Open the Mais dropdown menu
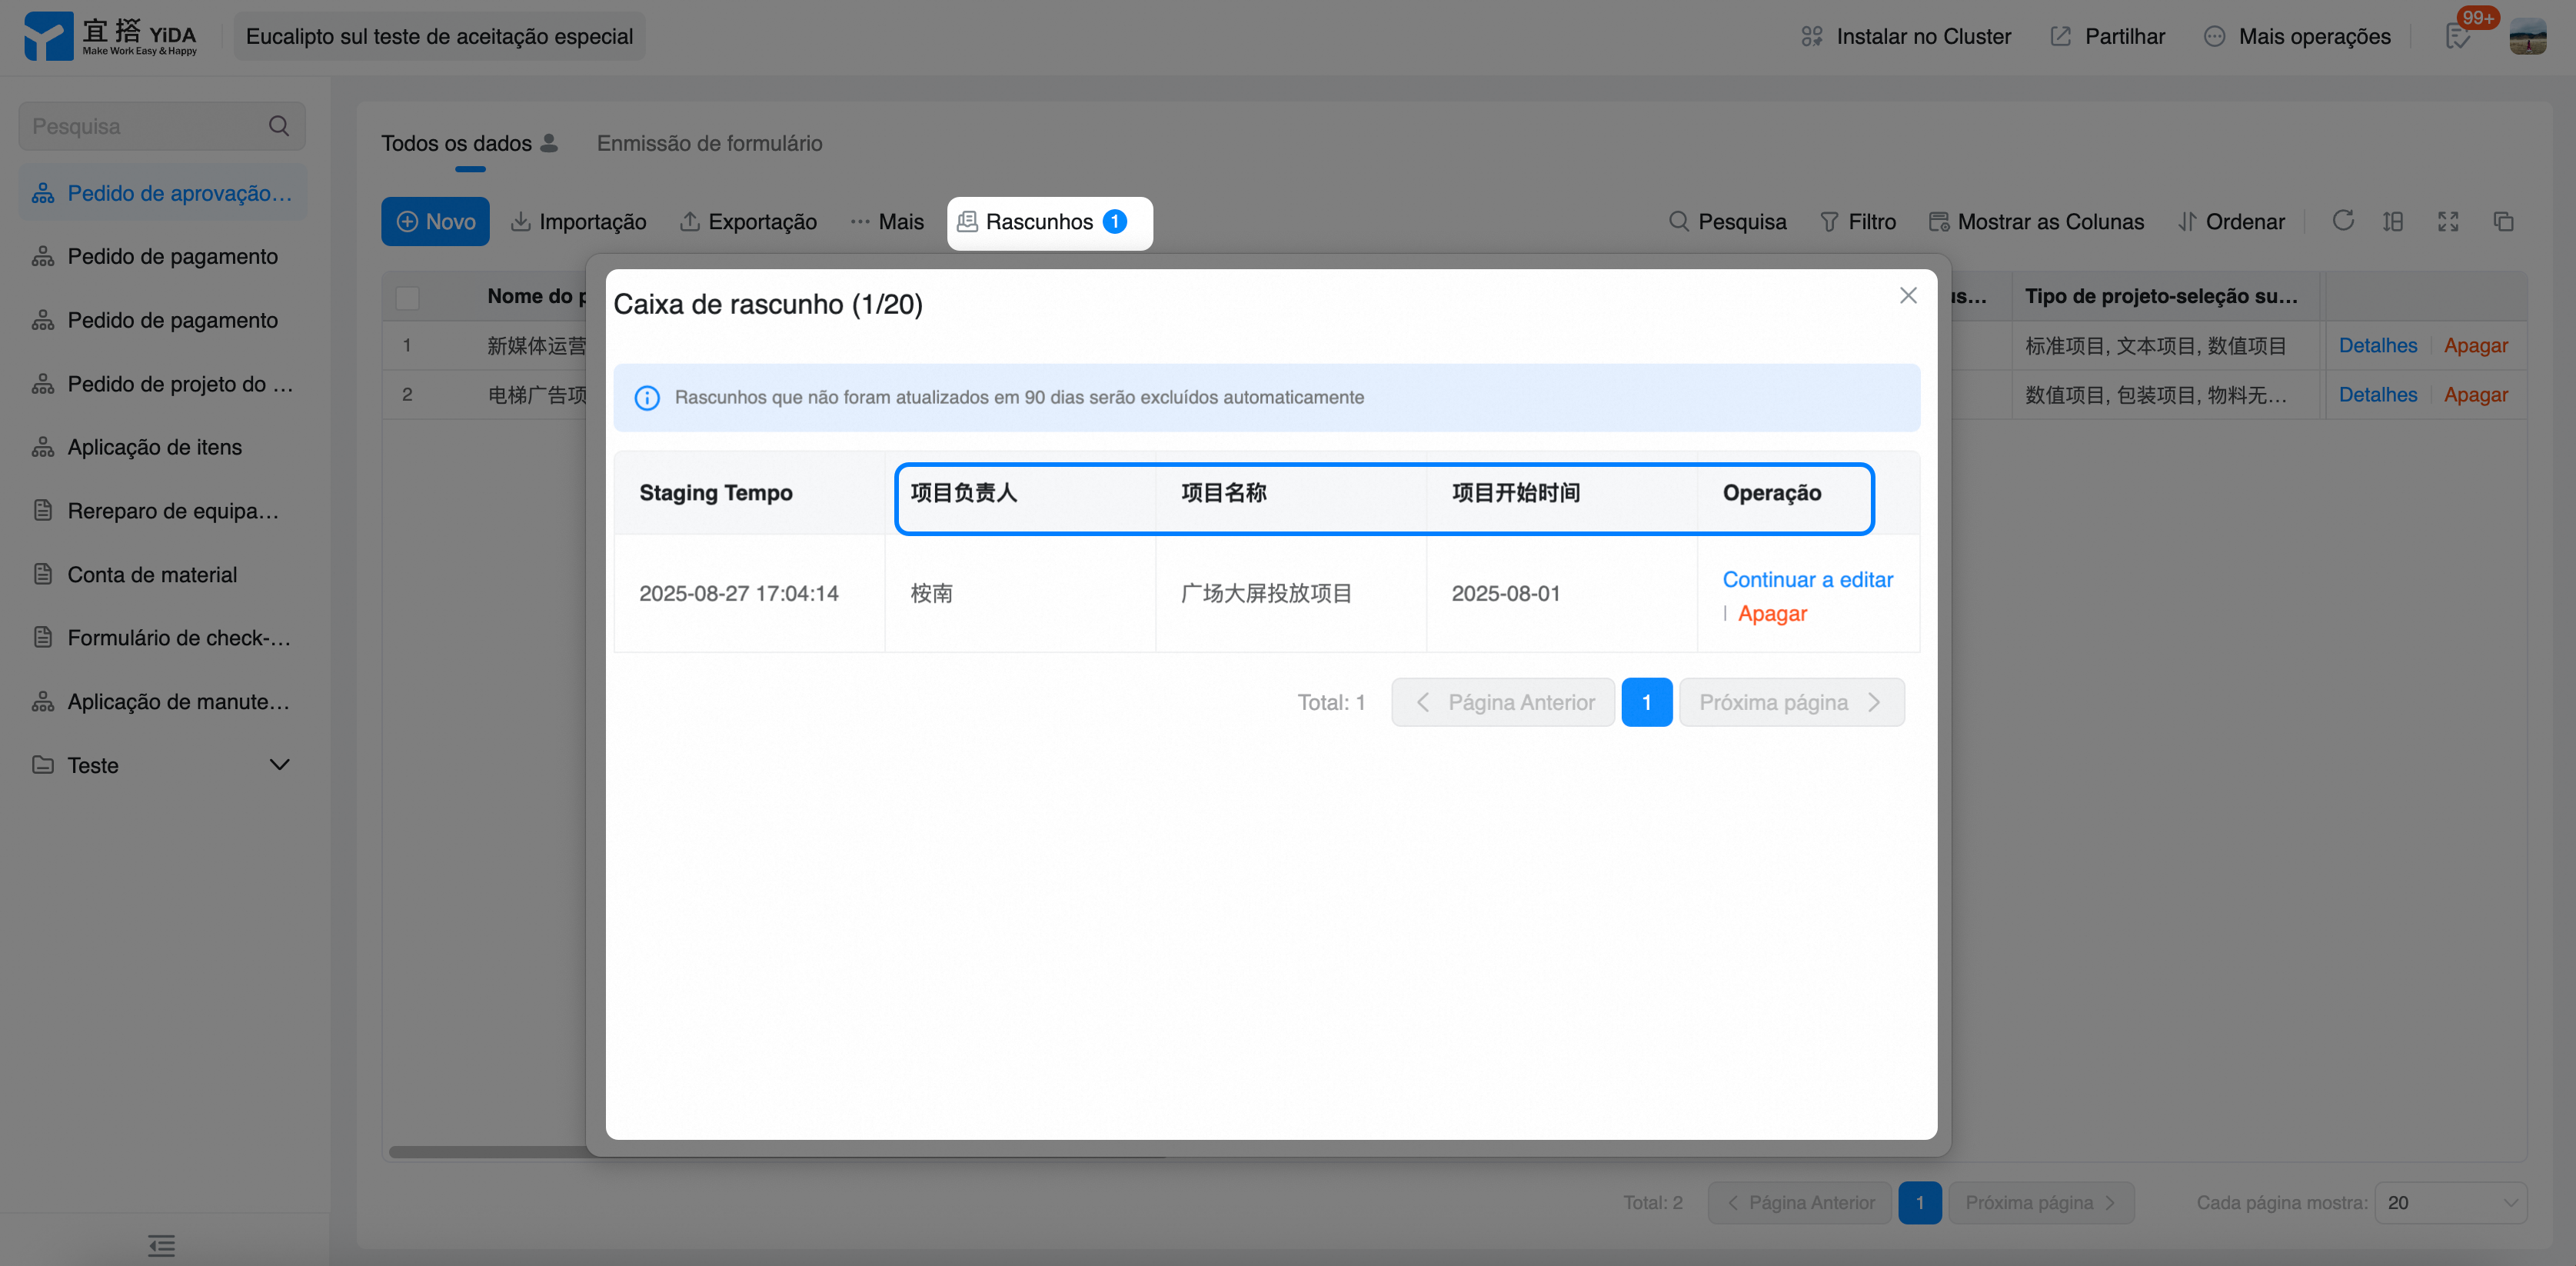The width and height of the screenshot is (2576, 1266). click(x=887, y=222)
